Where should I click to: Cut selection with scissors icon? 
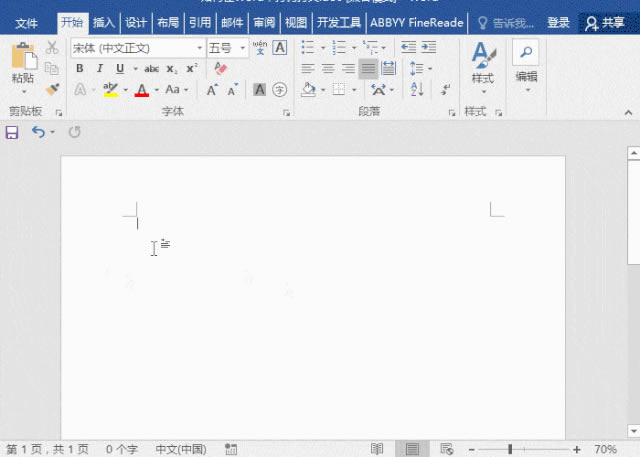coord(52,47)
